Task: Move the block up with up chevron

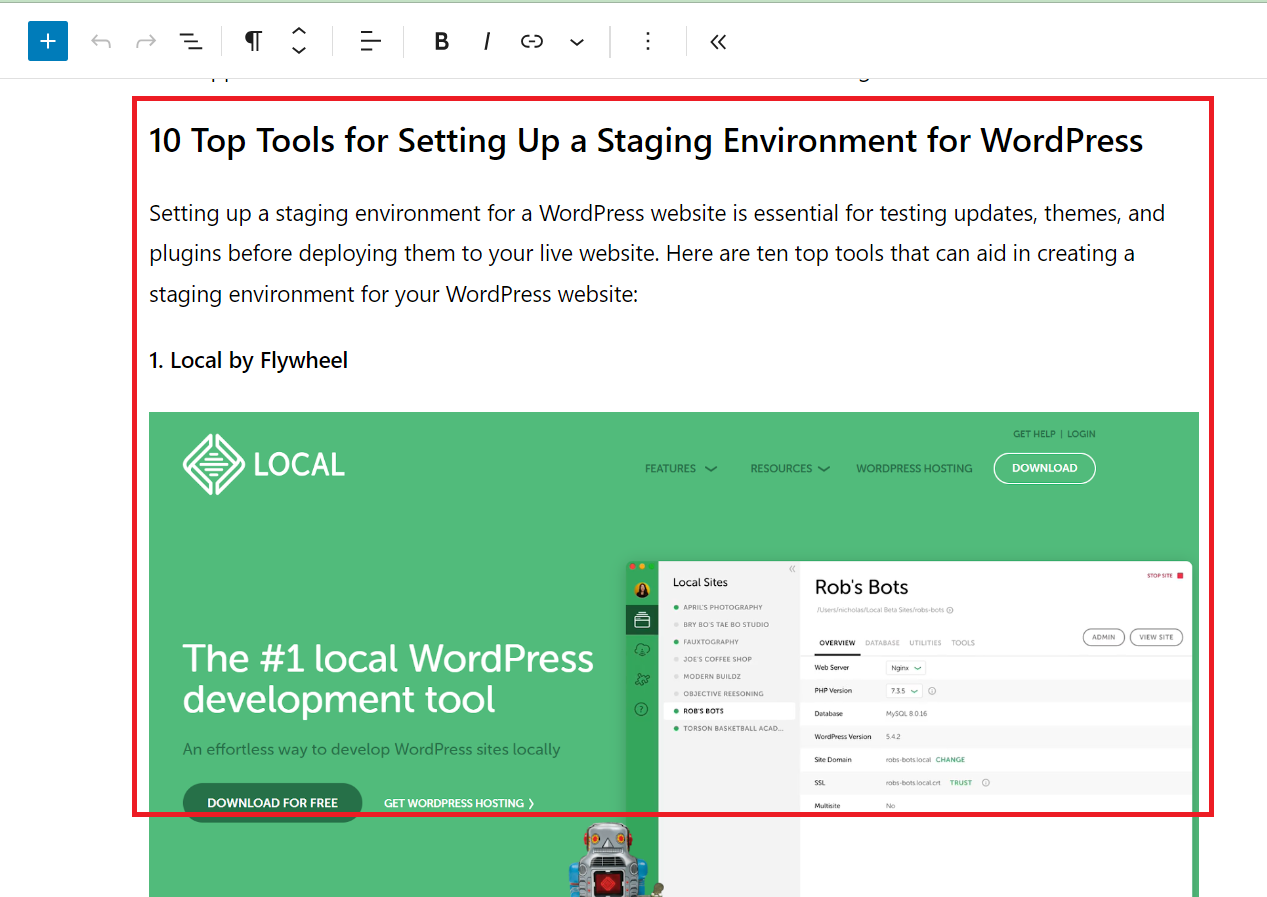Action: point(299,32)
